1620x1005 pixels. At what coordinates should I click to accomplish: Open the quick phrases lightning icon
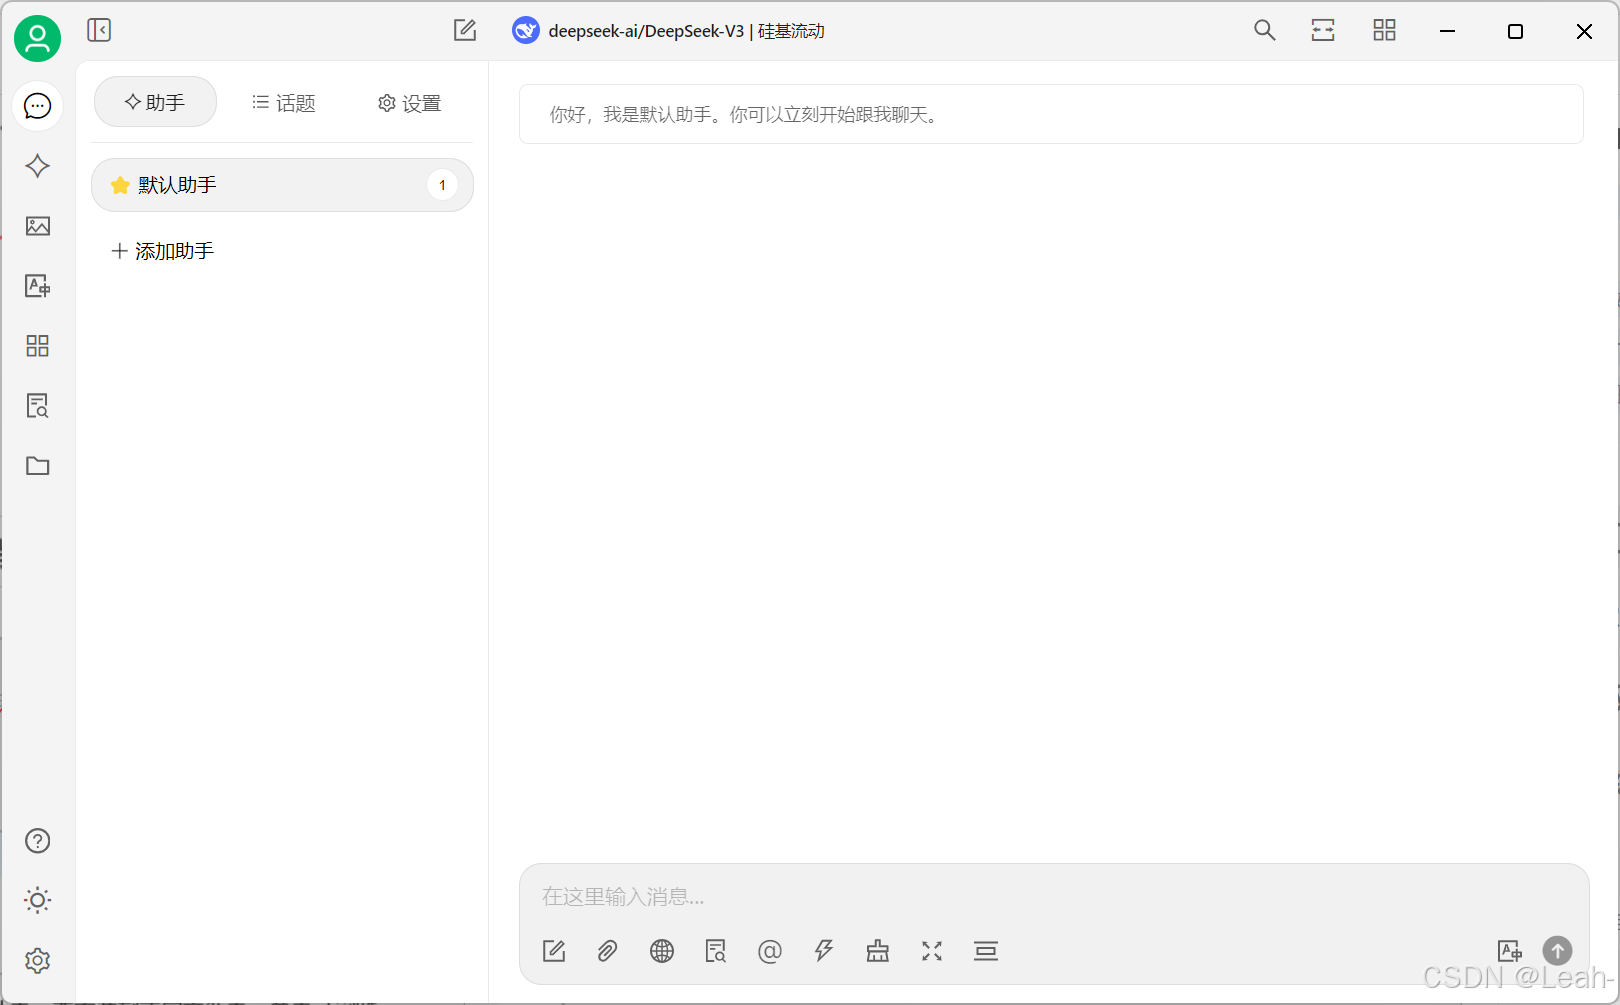(824, 951)
